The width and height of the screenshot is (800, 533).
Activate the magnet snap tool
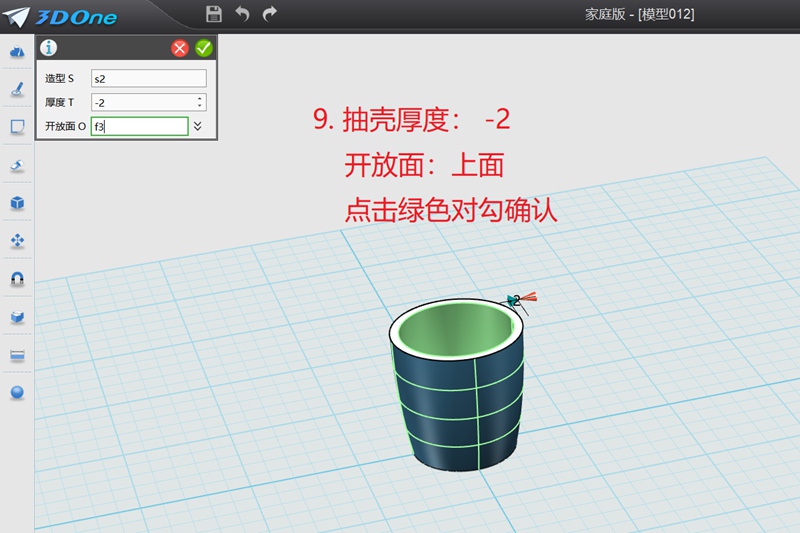click(x=17, y=278)
